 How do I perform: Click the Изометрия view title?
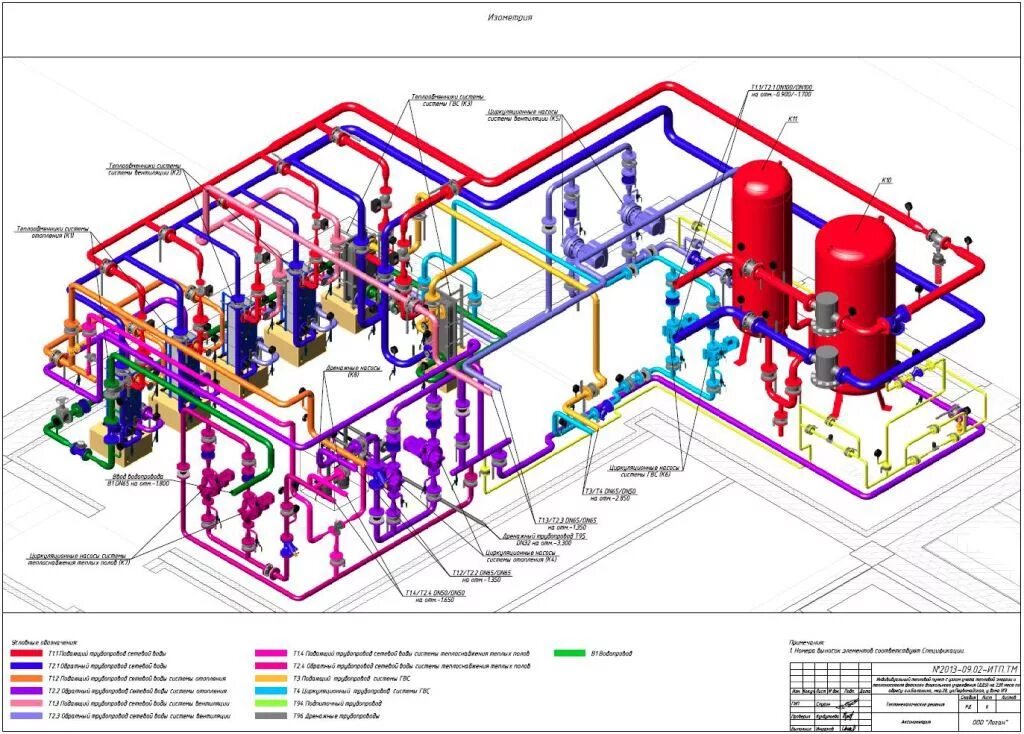coord(510,17)
